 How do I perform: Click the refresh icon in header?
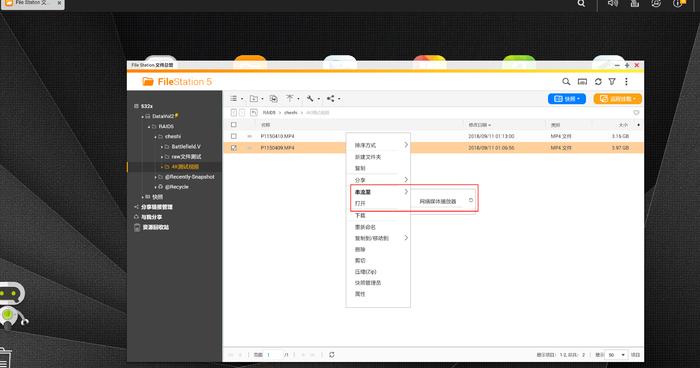point(598,82)
